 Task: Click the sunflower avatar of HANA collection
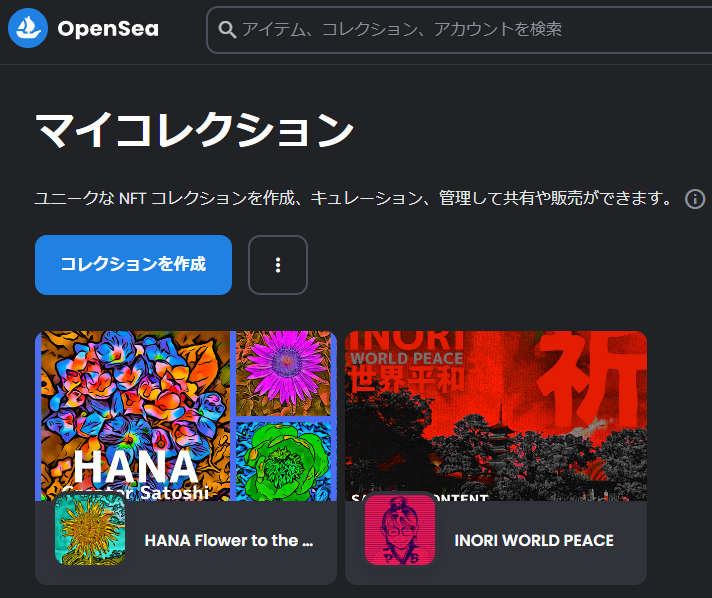[x=90, y=529]
